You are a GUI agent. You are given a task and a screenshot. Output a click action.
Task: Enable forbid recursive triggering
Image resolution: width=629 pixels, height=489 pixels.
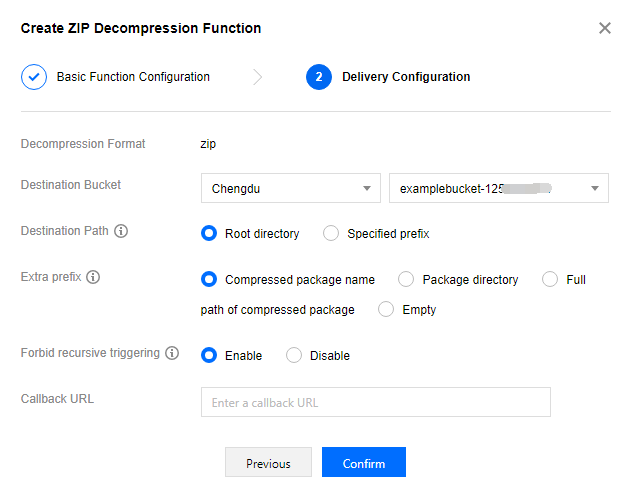209,355
